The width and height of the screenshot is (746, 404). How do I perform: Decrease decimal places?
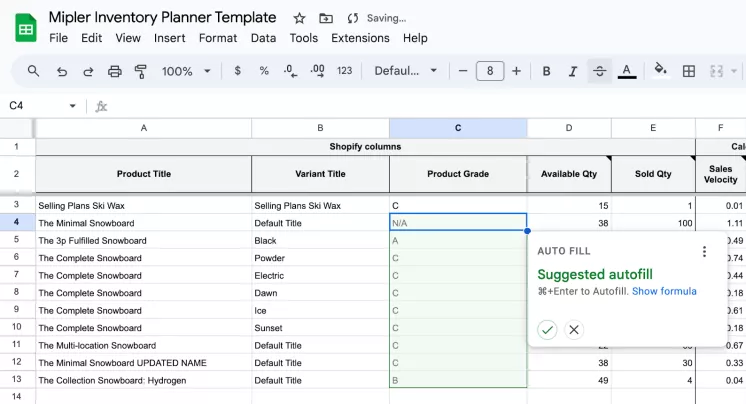(290, 71)
